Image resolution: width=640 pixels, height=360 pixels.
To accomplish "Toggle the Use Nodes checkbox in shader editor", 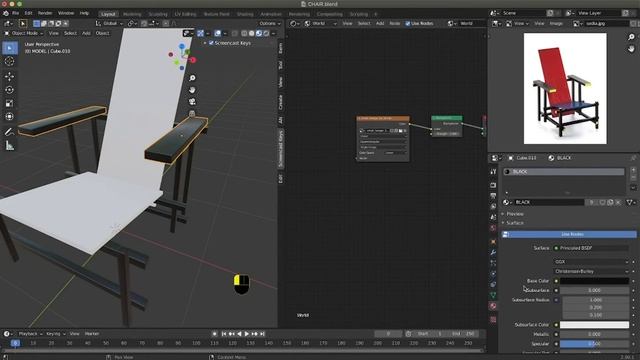I will [x=407, y=24].
